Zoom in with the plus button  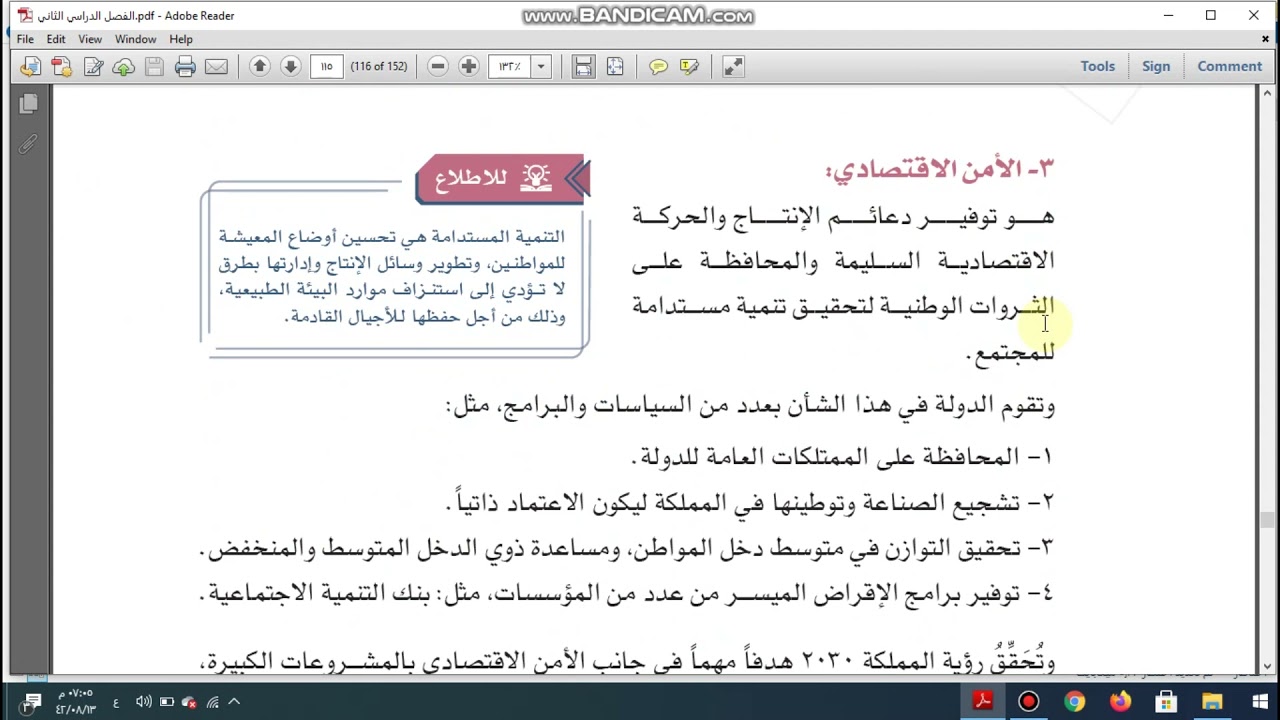[x=468, y=66]
